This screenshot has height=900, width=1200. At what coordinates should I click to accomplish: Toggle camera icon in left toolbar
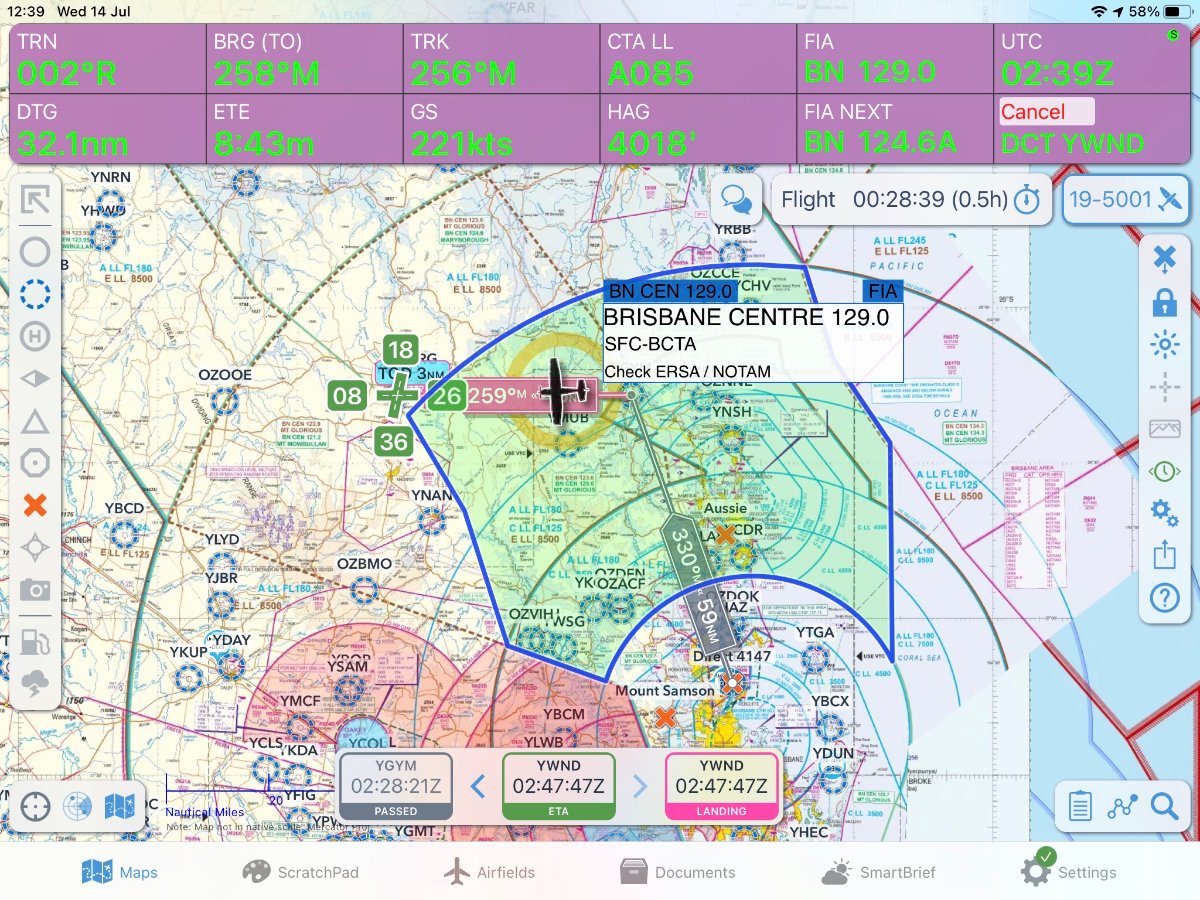tap(35, 590)
